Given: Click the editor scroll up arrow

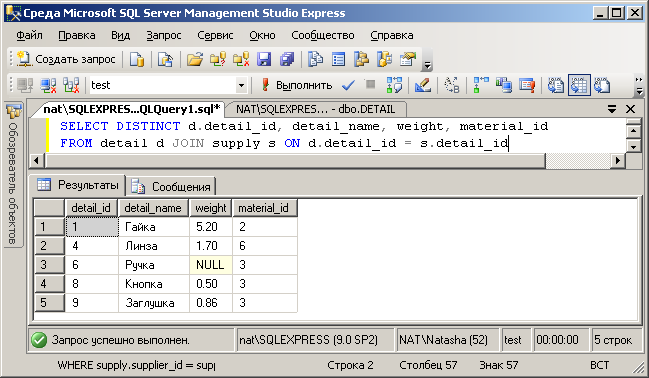Looking at the screenshot, I should point(633,131).
